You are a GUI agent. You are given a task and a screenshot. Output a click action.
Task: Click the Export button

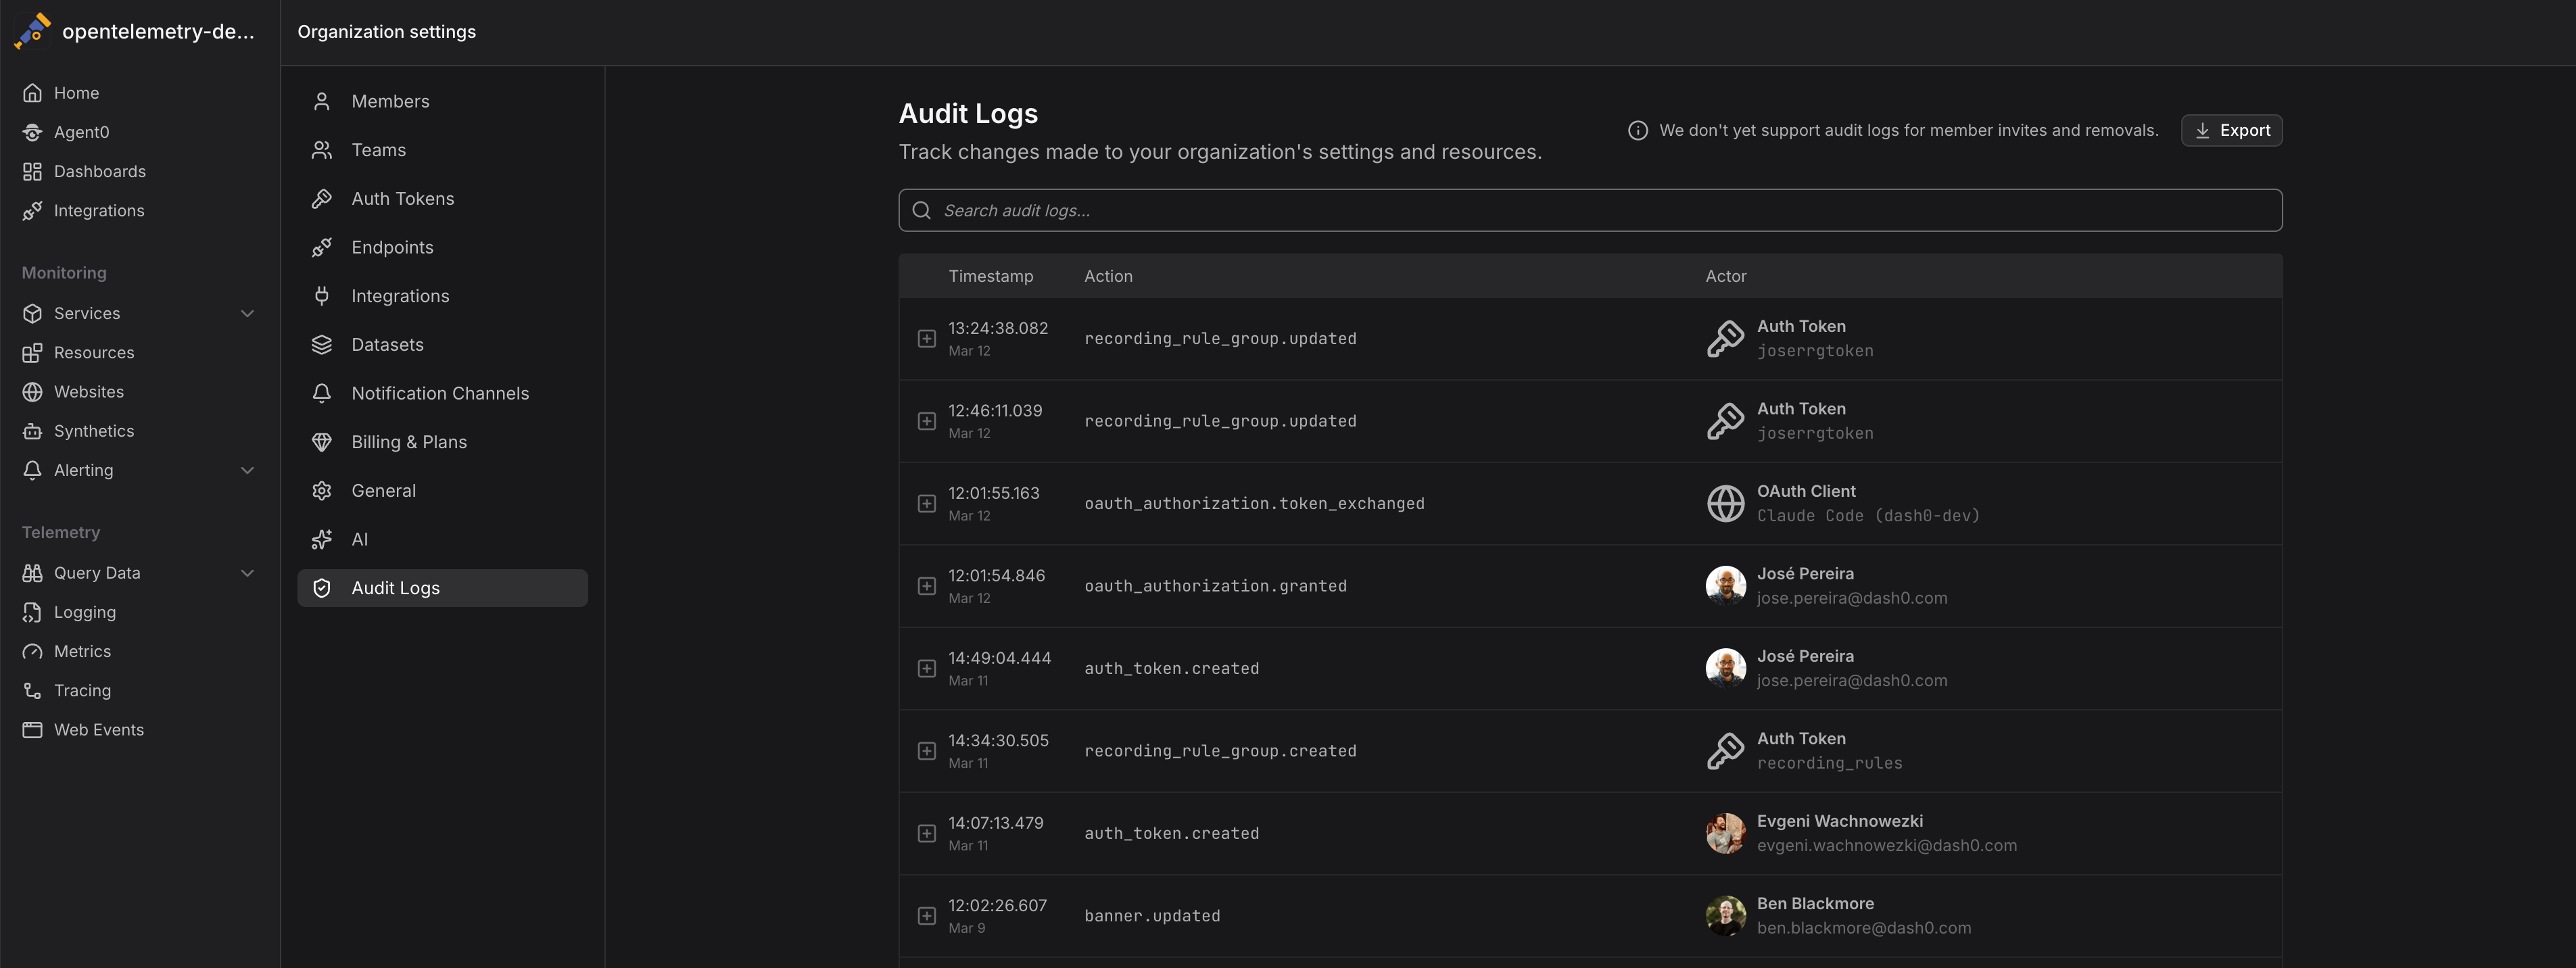click(x=2231, y=130)
